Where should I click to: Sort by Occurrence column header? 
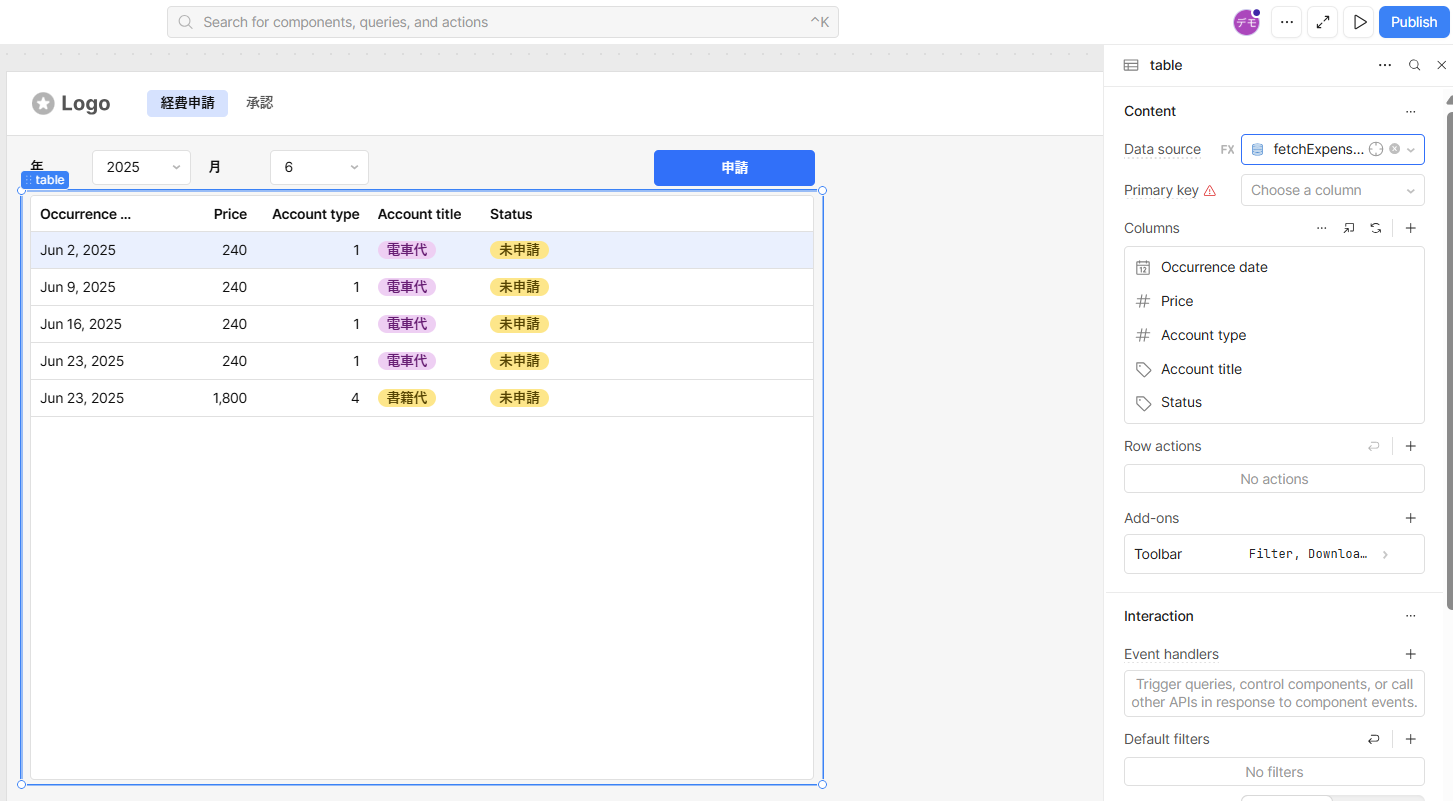(x=85, y=214)
